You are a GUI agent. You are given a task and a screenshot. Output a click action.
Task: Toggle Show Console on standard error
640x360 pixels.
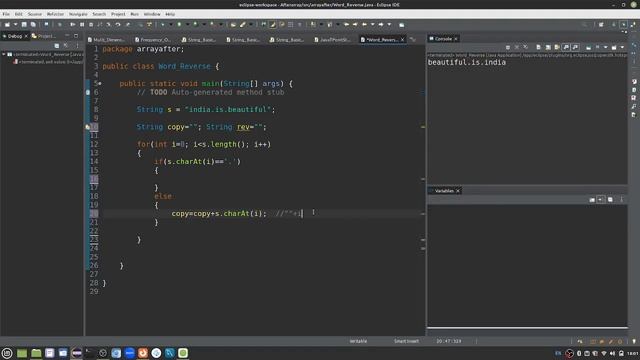coord(576,47)
